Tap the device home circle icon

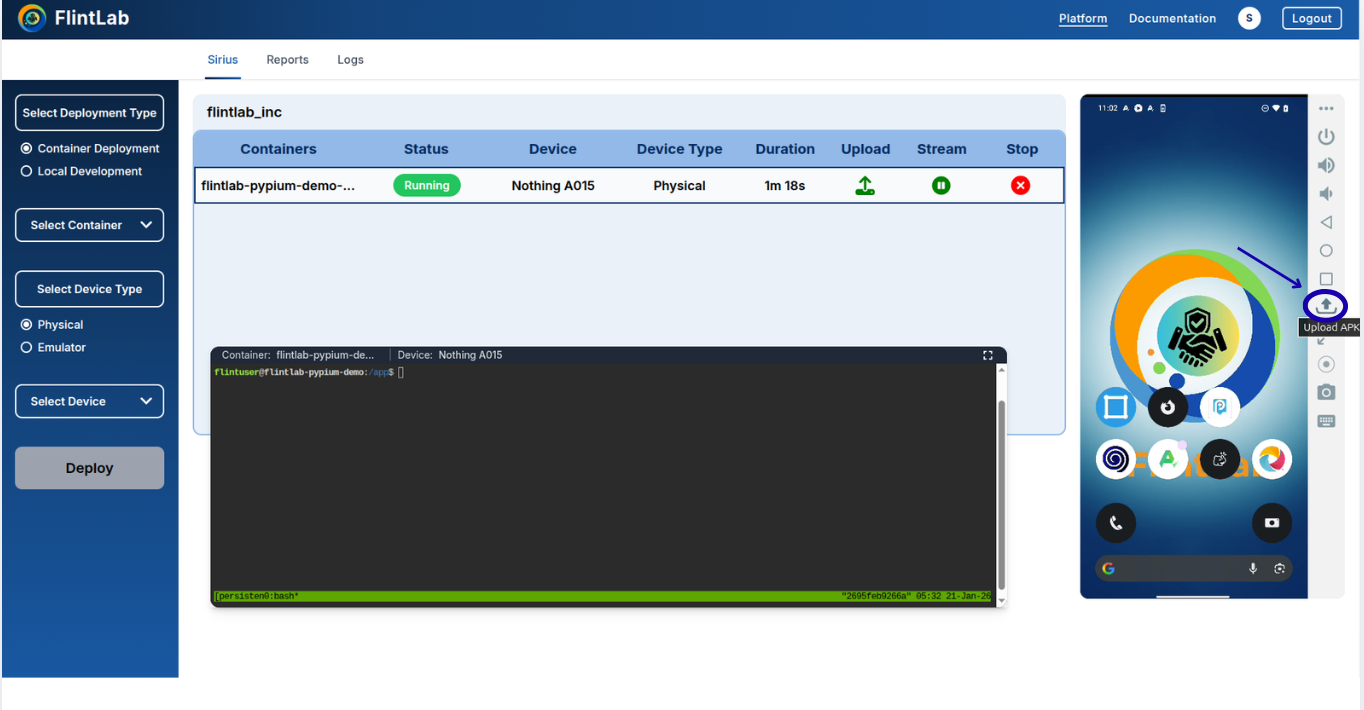1326,250
